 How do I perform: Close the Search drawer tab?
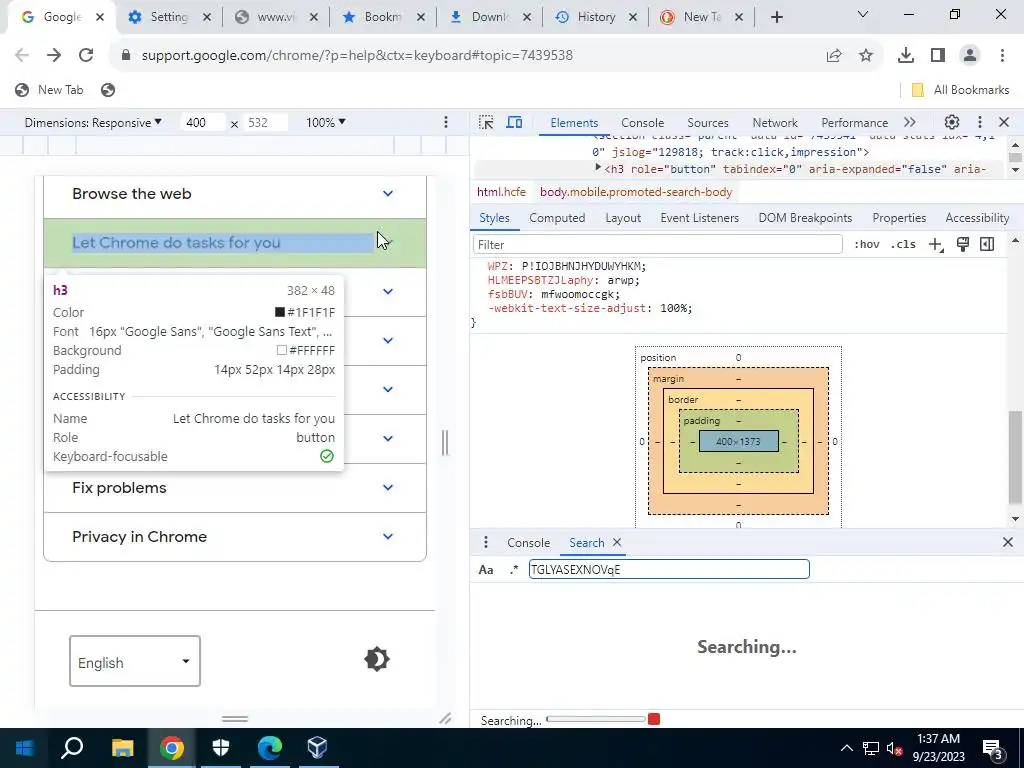616,542
